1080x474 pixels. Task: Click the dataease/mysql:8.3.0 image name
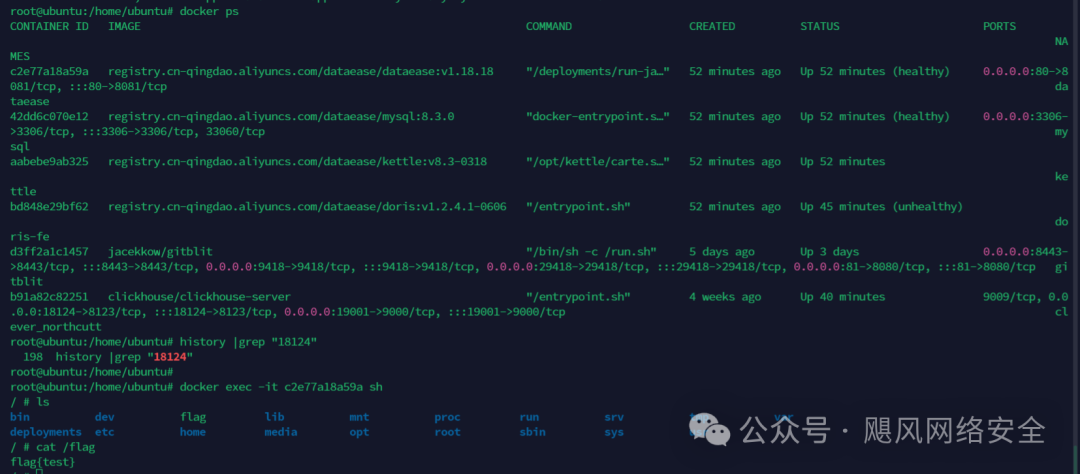[x=281, y=116]
